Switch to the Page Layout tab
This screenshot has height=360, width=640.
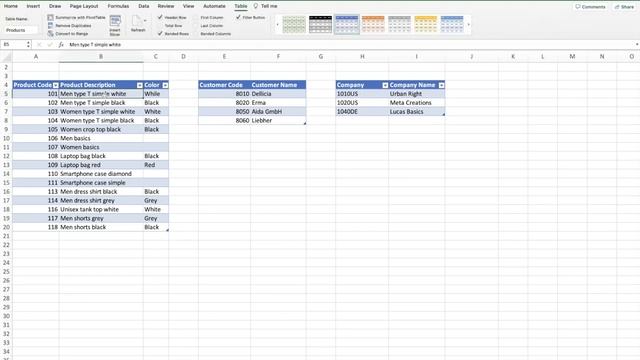[x=84, y=6]
